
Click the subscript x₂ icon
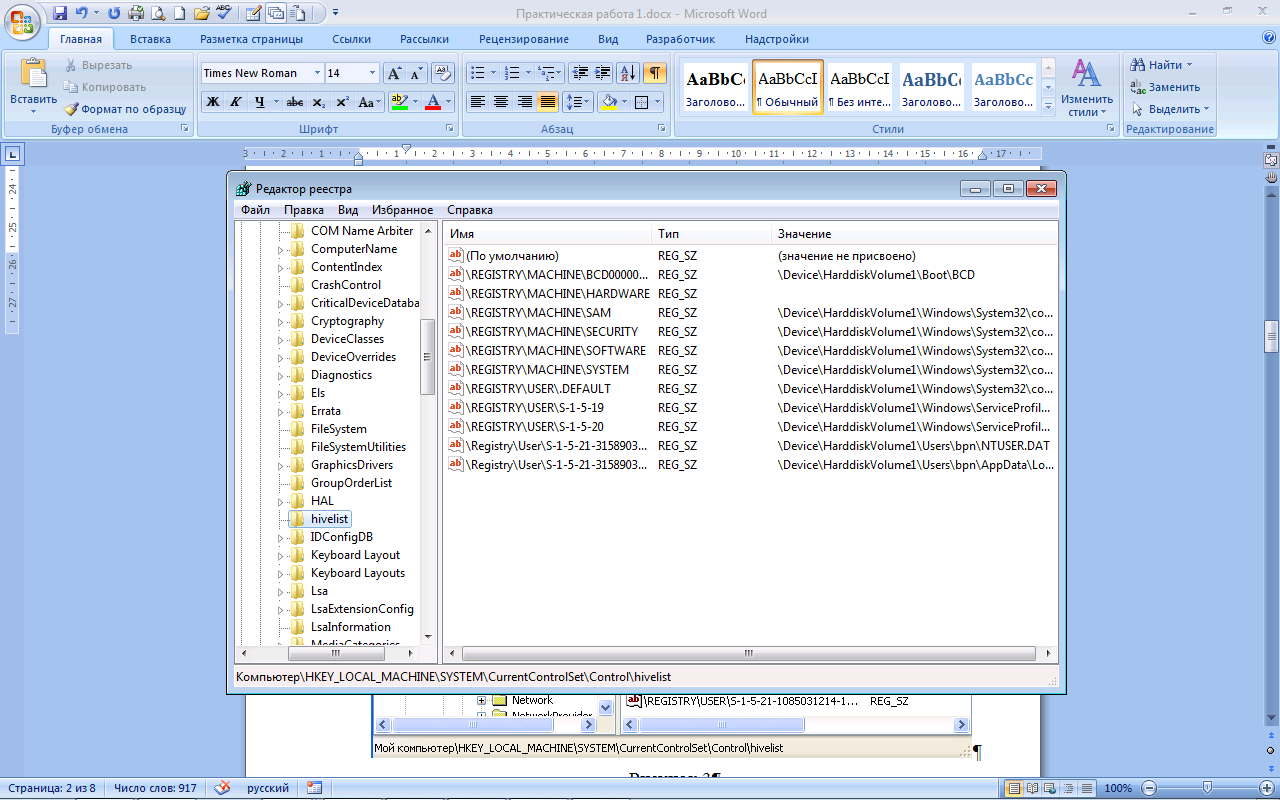[318, 102]
